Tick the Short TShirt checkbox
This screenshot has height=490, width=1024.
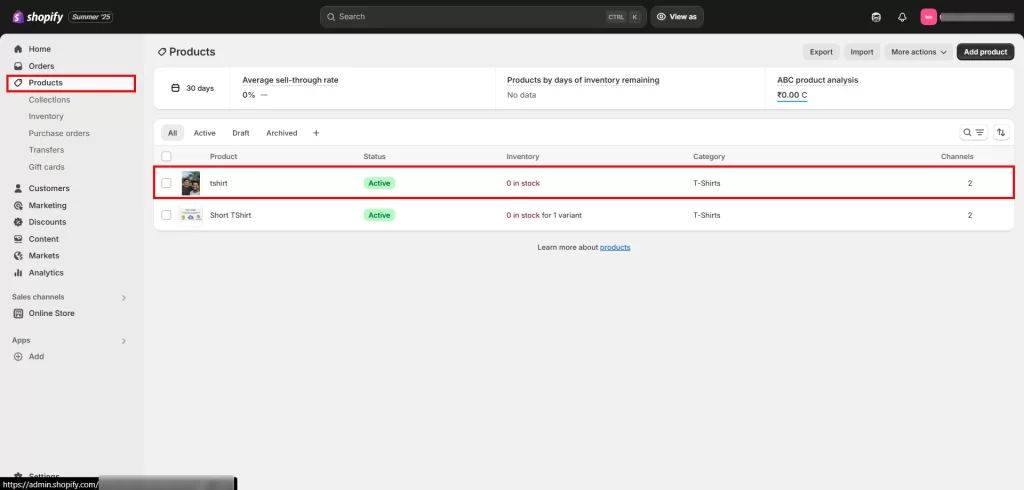coord(167,215)
